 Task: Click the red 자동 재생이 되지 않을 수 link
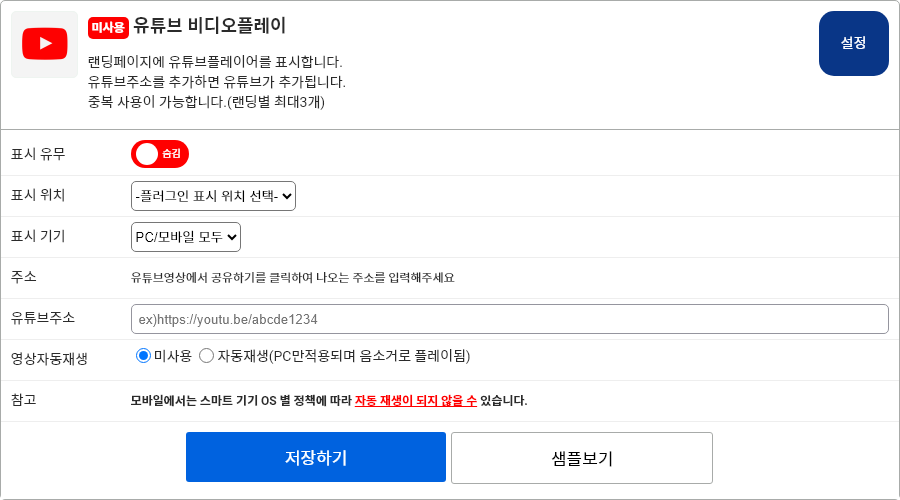point(415,401)
